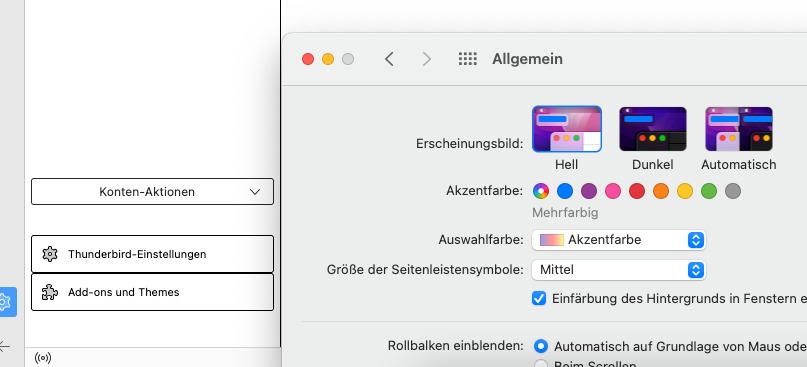Select the Hell appearance thumbnail
Screen dimensions: 807x367
567,129
